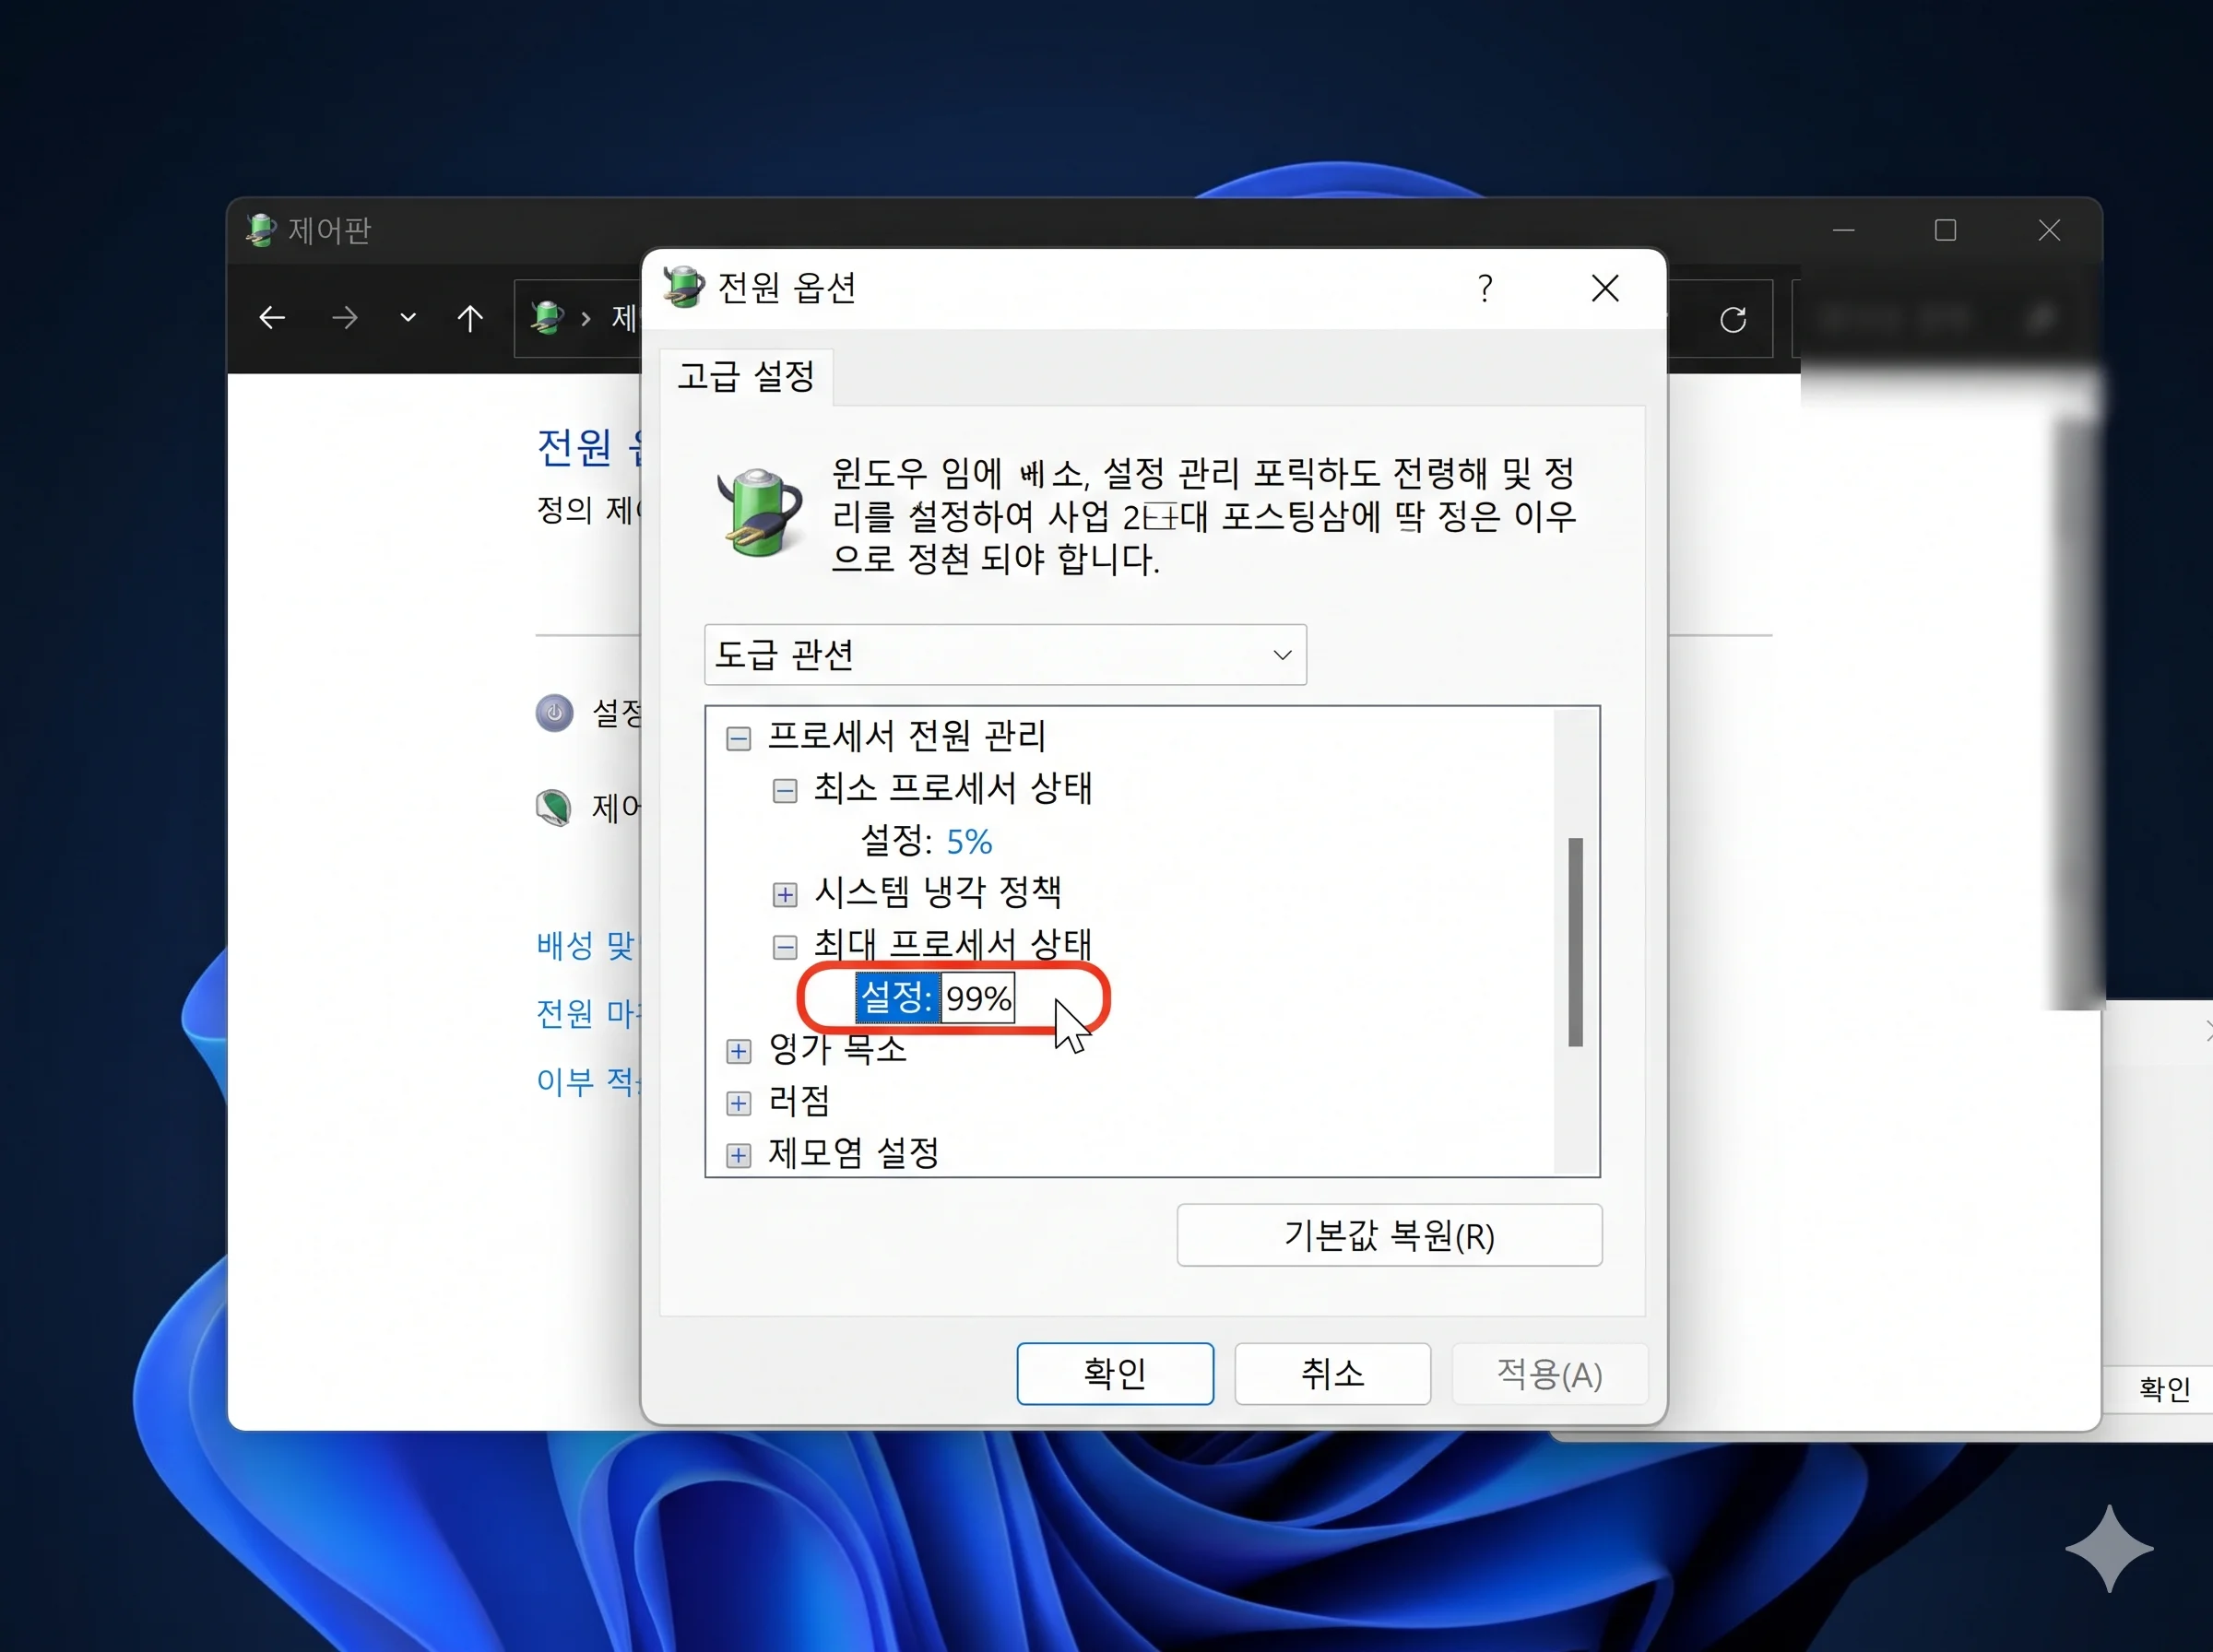Open recent locations chevron in 제어판
Image resolution: width=2213 pixels, height=1652 pixels.
point(407,318)
